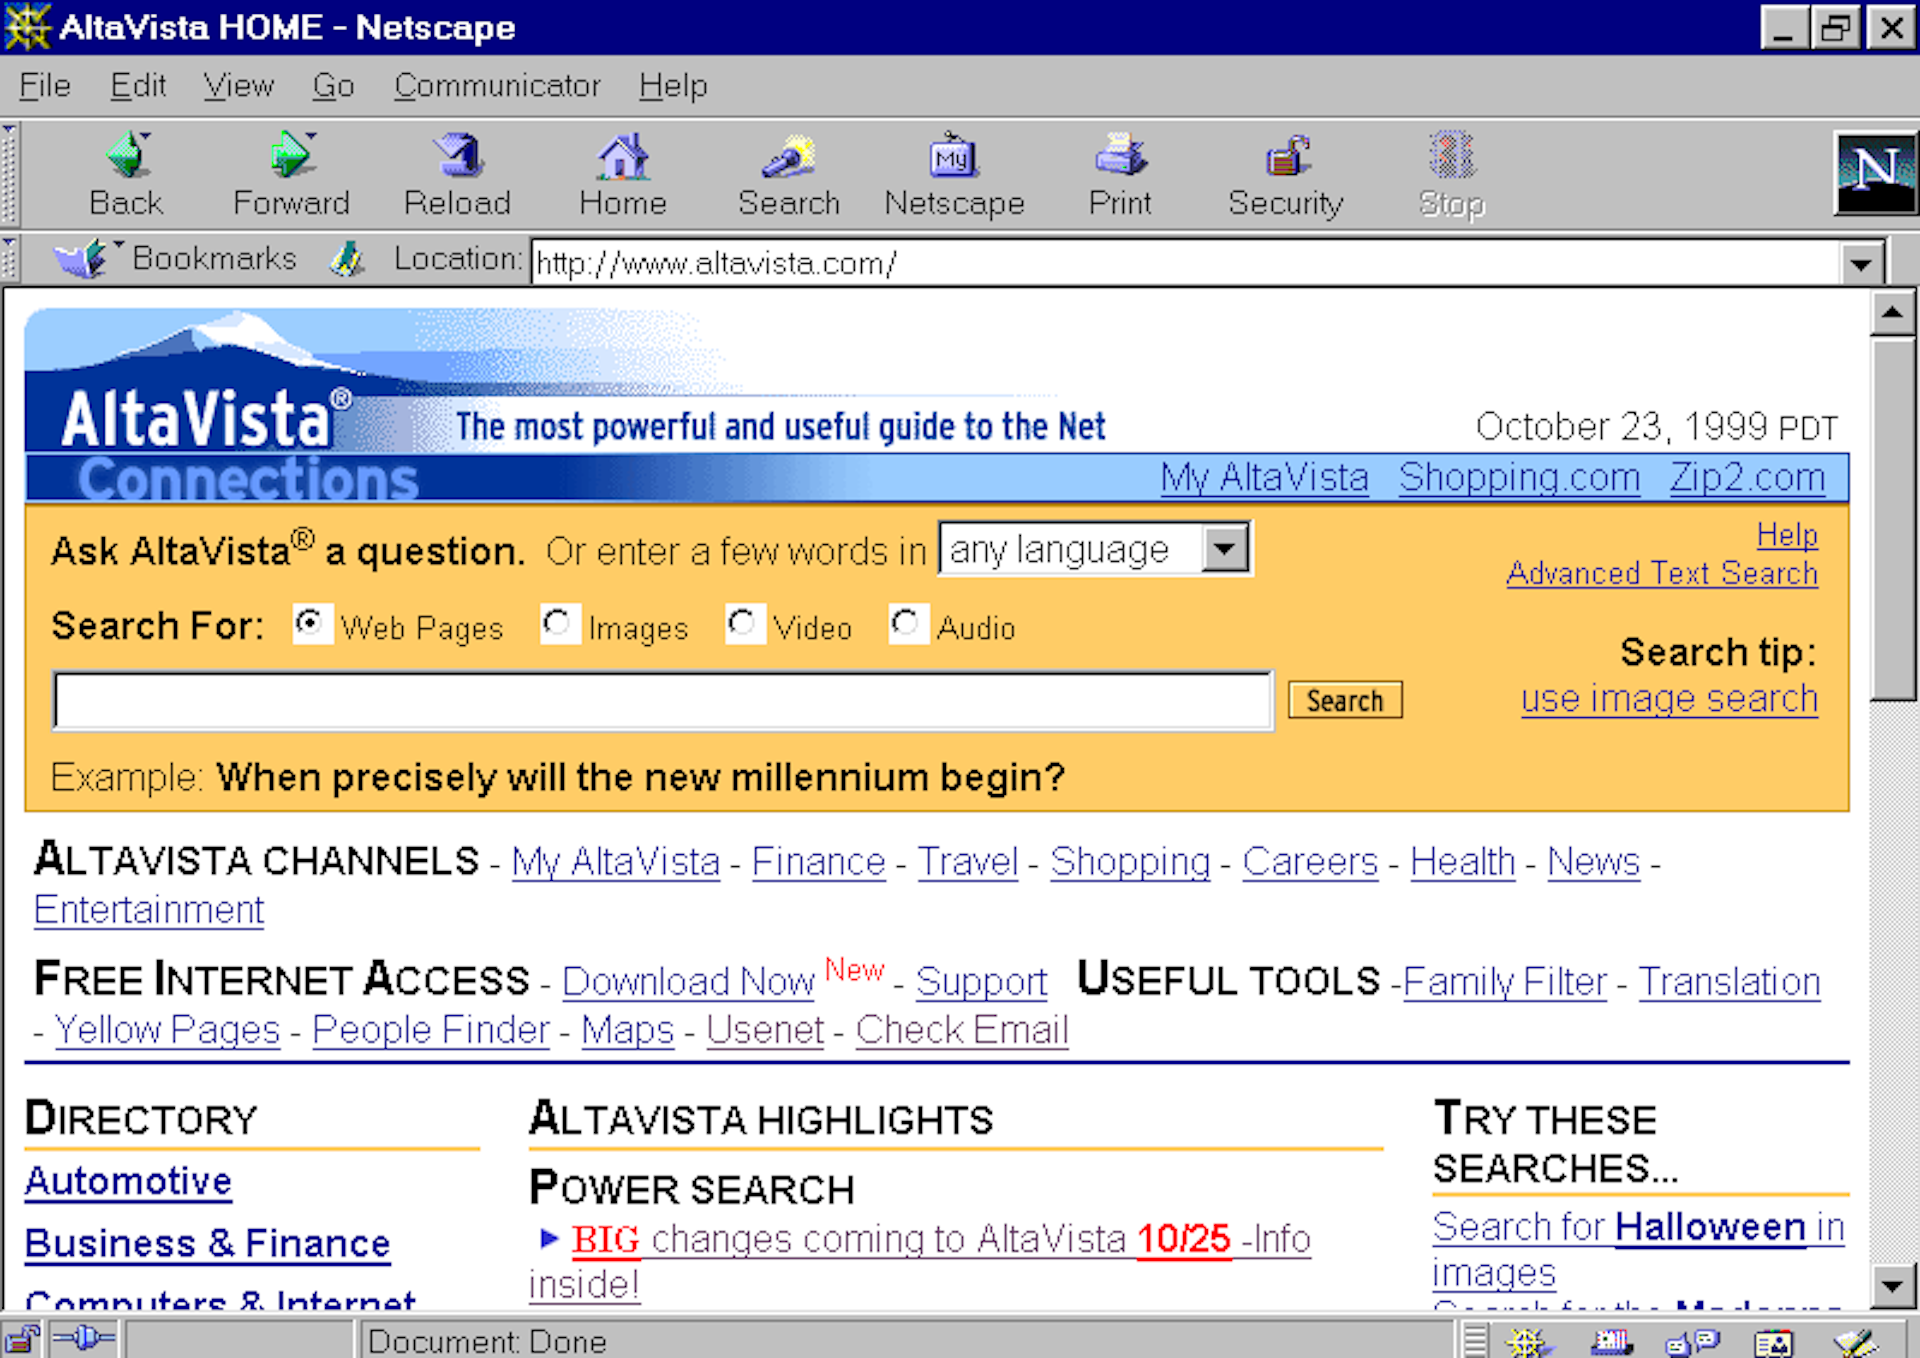Expand the any language dropdown

1225,549
